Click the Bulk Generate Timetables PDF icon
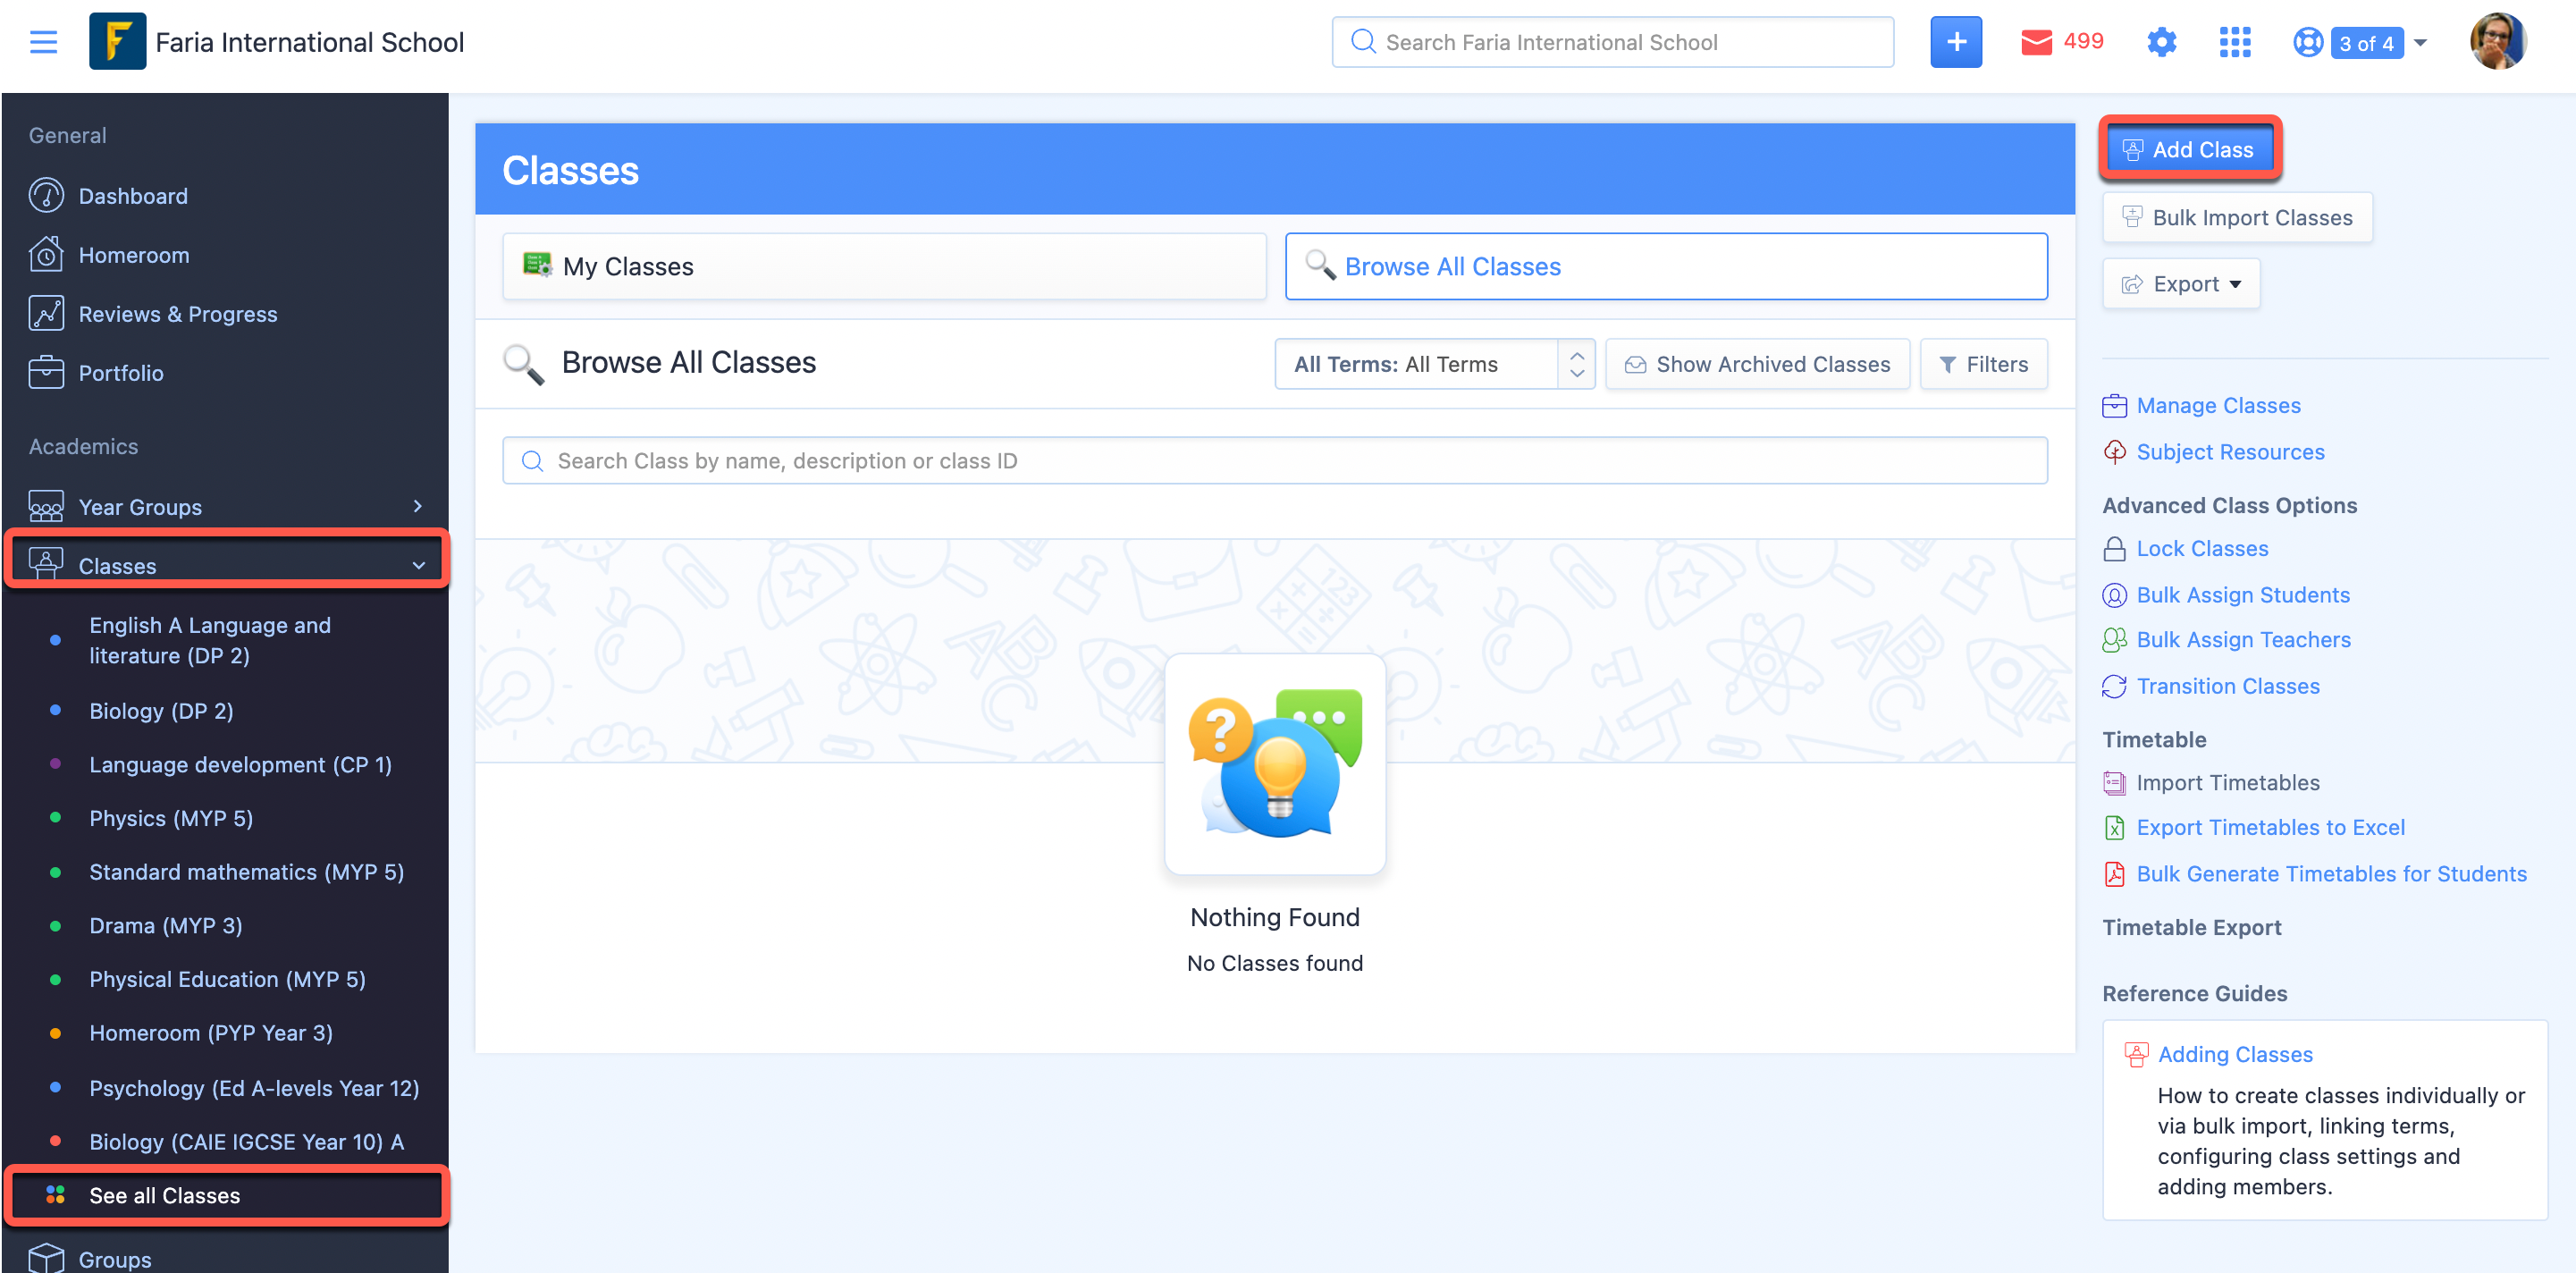The height and width of the screenshot is (1273, 2576). pyautogui.click(x=2114, y=874)
